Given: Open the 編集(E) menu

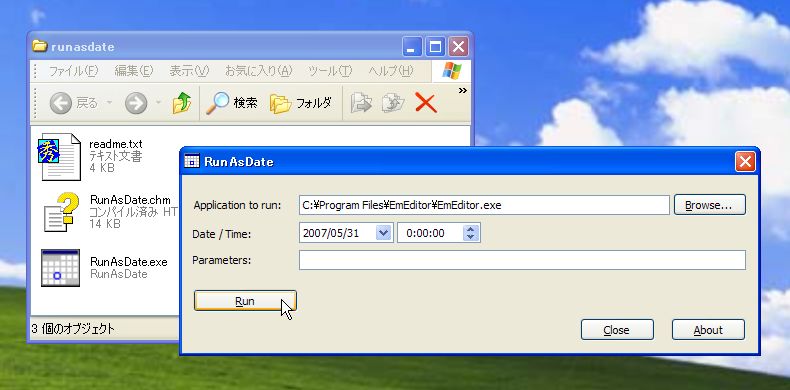Looking at the screenshot, I should tap(134, 71).
